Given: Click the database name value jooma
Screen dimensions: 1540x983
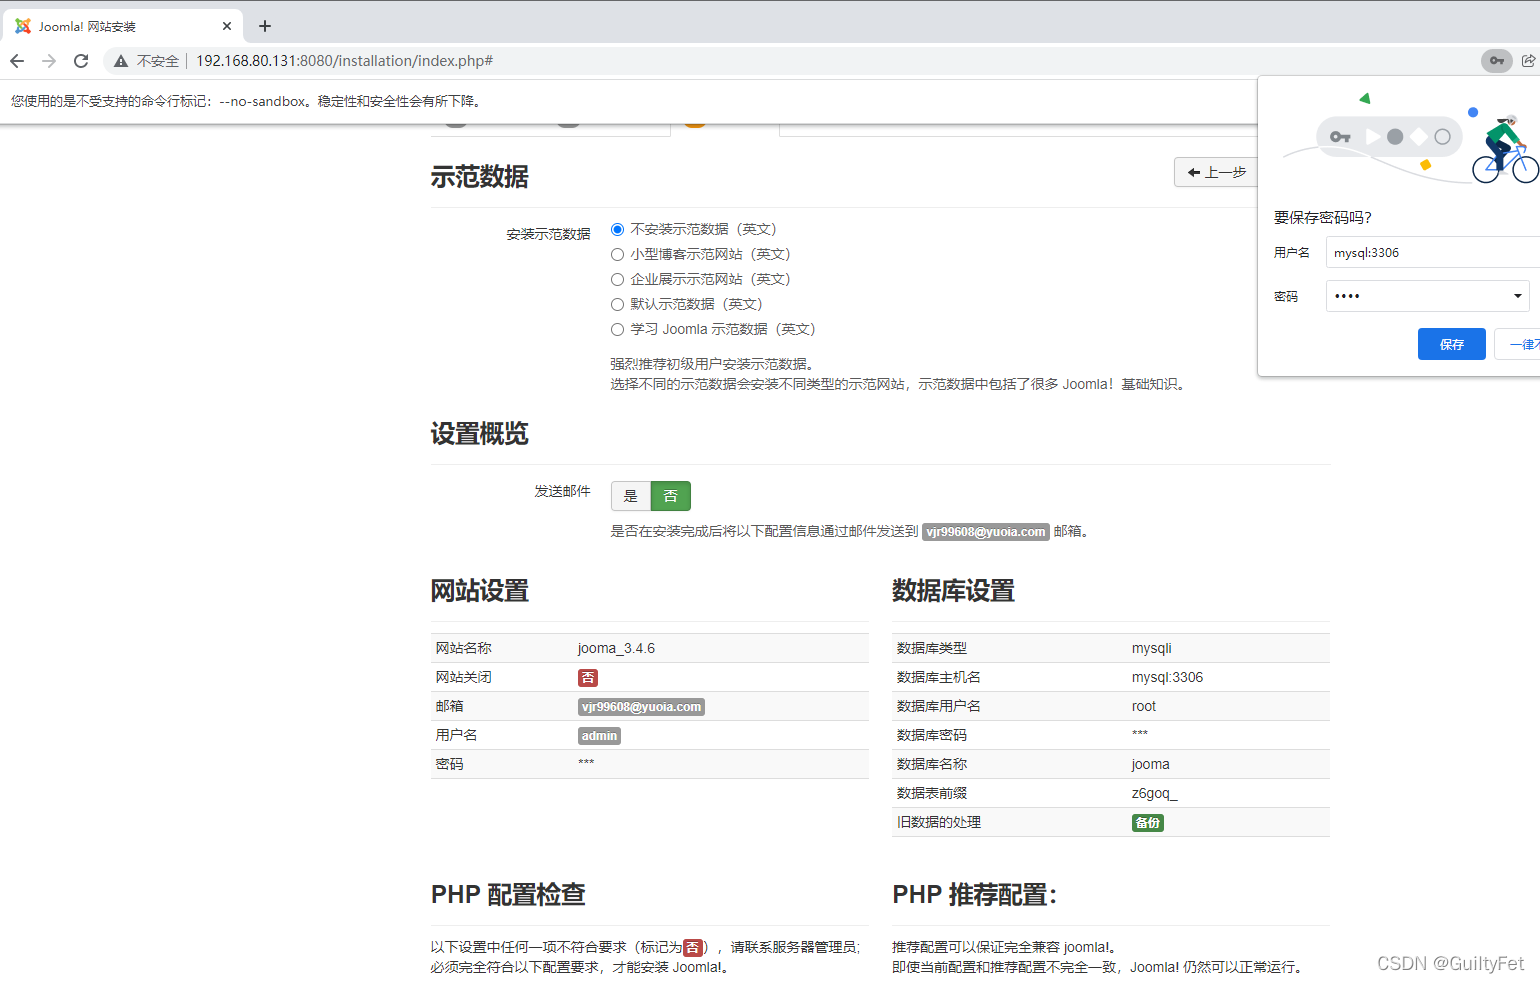Looking at the screenshot, I should pyautogui.click(x=1151, y=764).
